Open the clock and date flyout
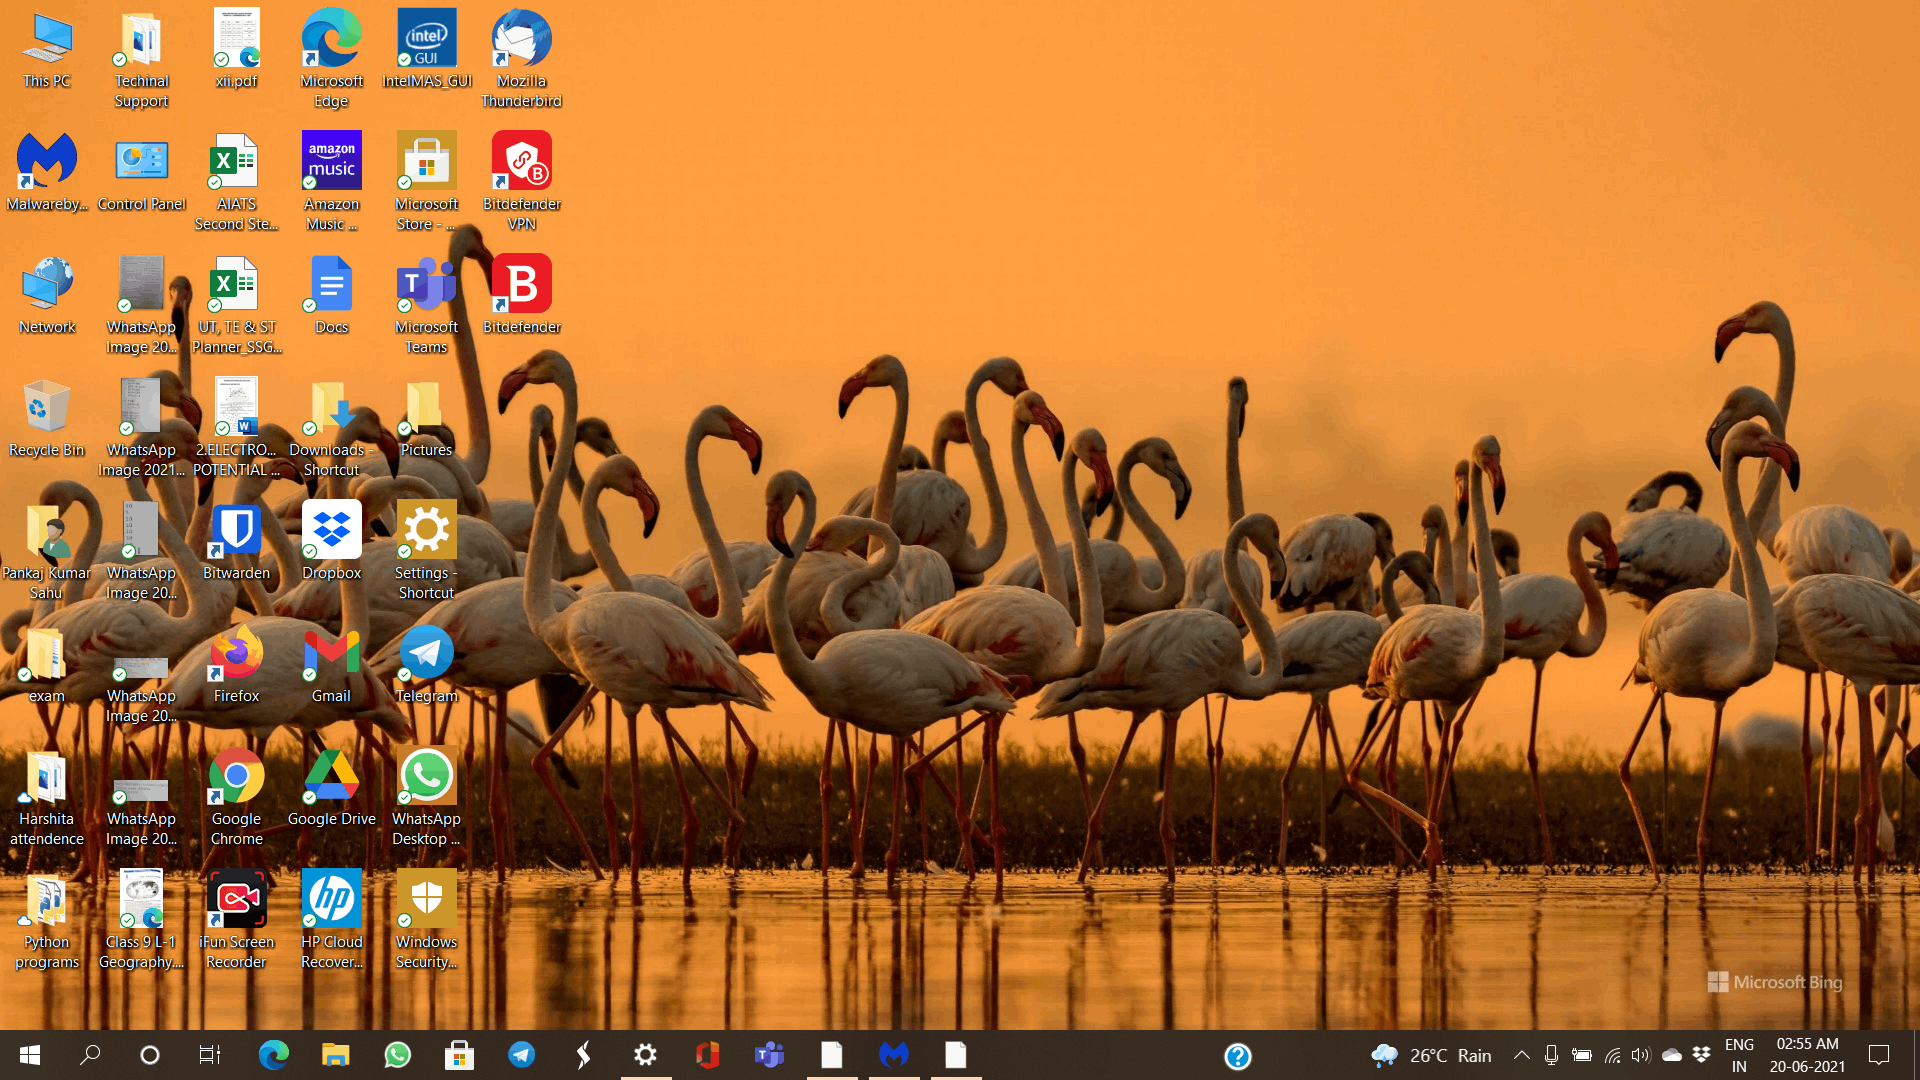This screenshot has width=1920, height=1080. tap(1807, 1055)
